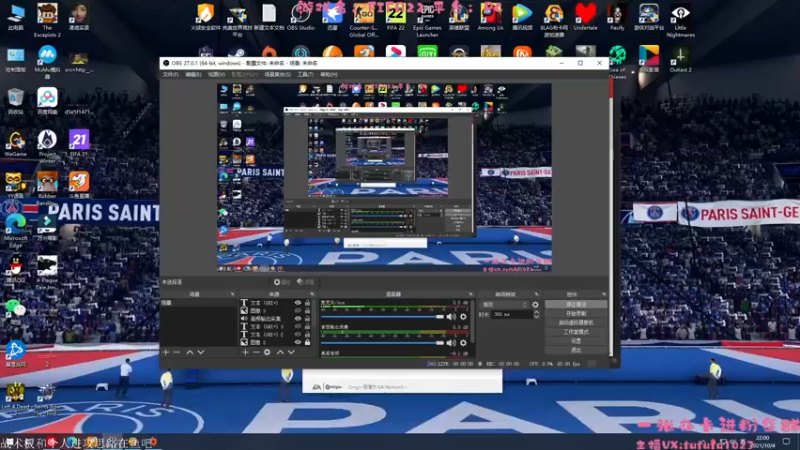Click the 停止推流 streaming button
This screenshot has width=800, height=450.
(576, 305)
